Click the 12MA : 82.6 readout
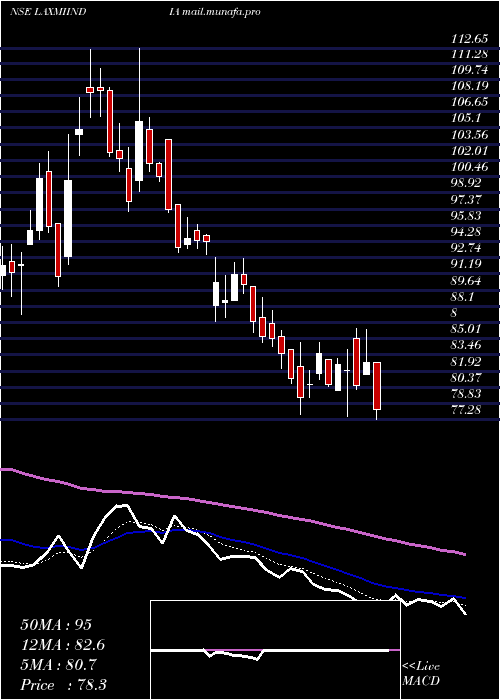Screen dimensions: 500x700 tap(63, 645)
